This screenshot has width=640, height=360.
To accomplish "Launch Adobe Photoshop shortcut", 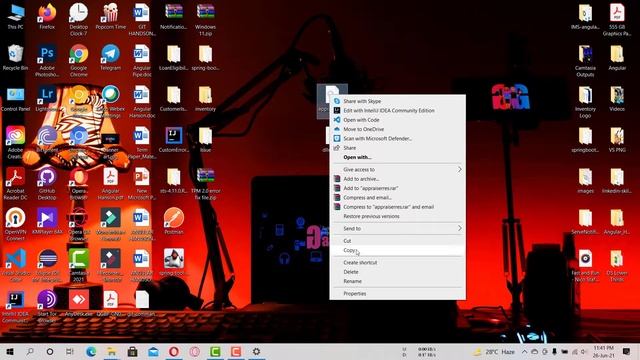I will pos(47,61).
